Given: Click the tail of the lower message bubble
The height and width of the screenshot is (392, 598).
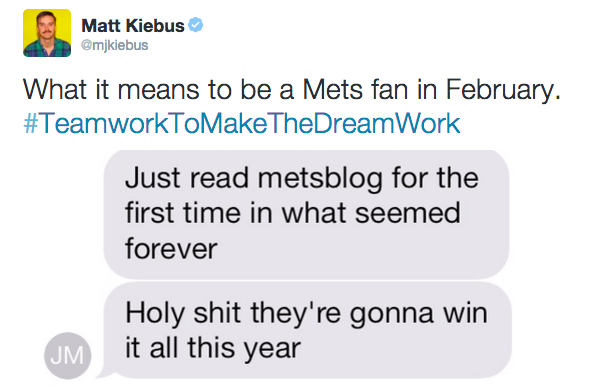Looking at the screenshot, I should [x=104, y=372].
